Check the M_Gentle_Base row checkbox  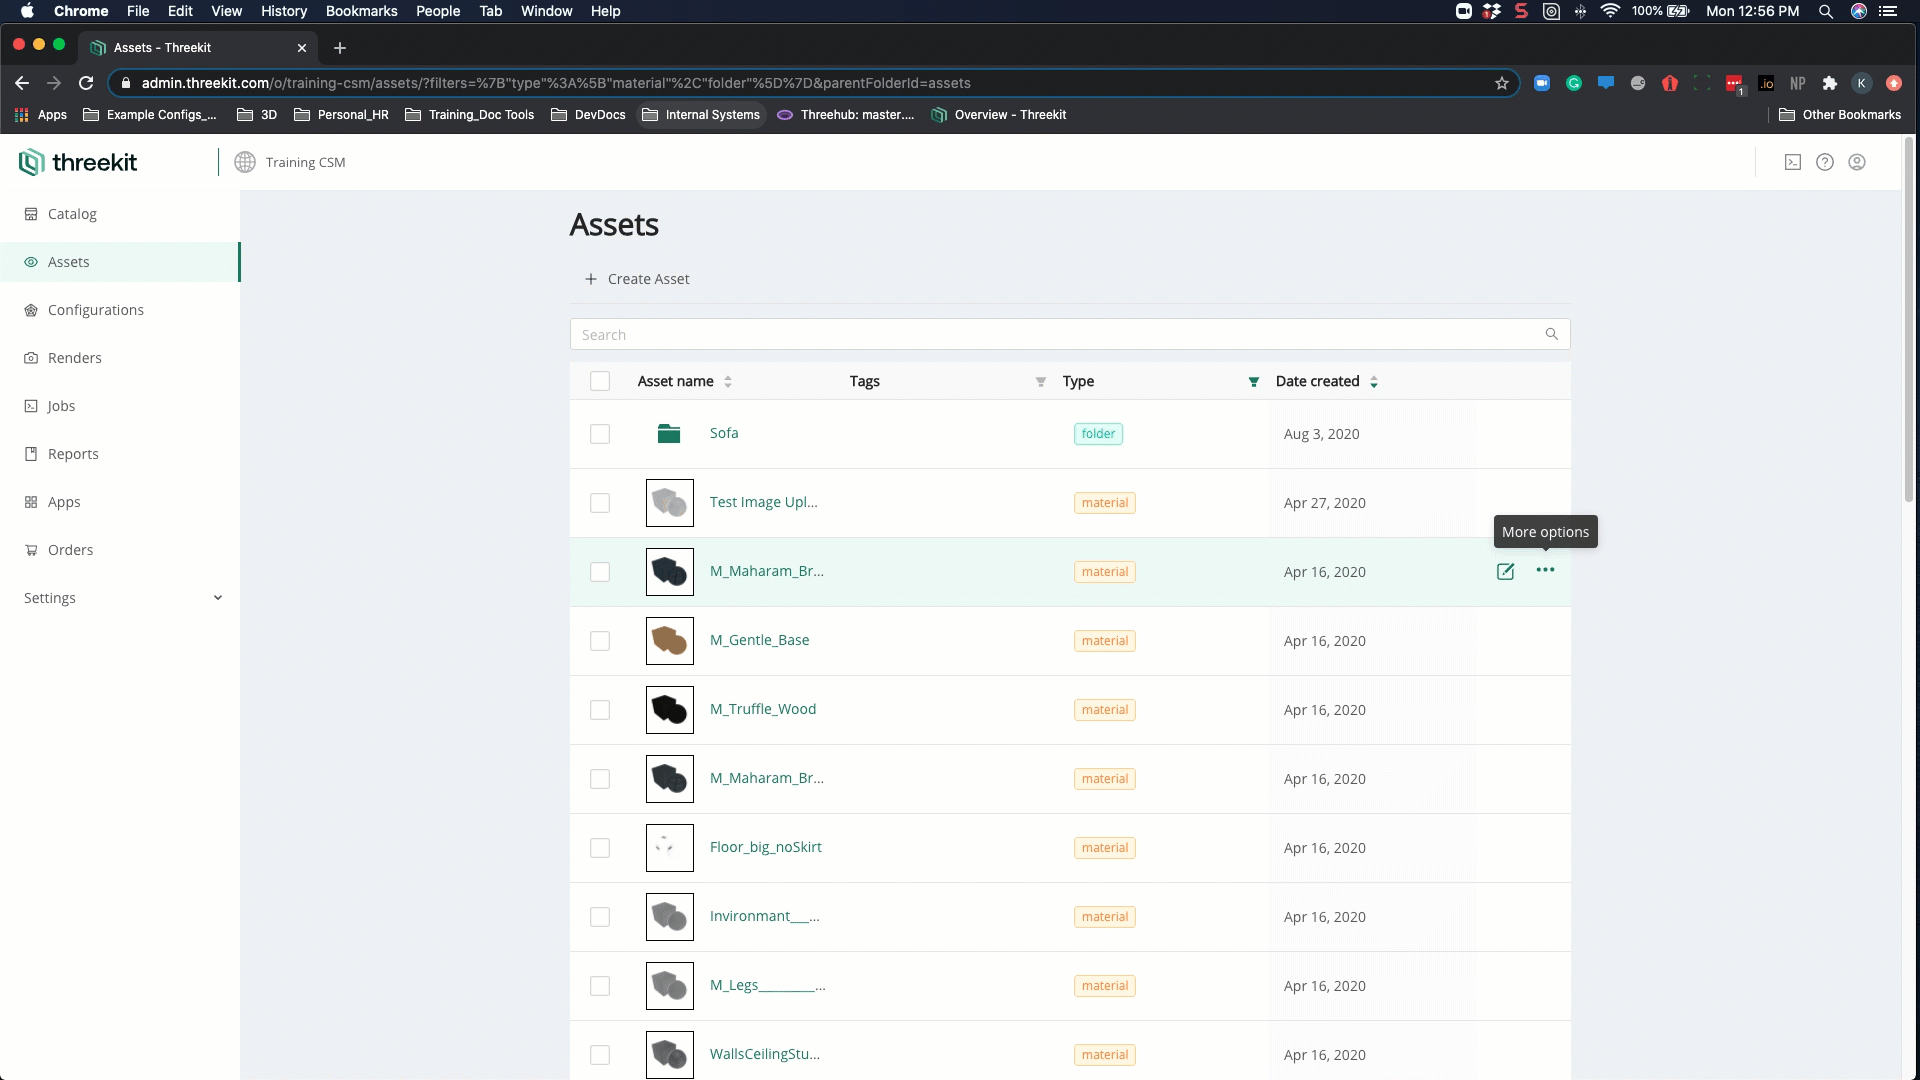[600, 641]
